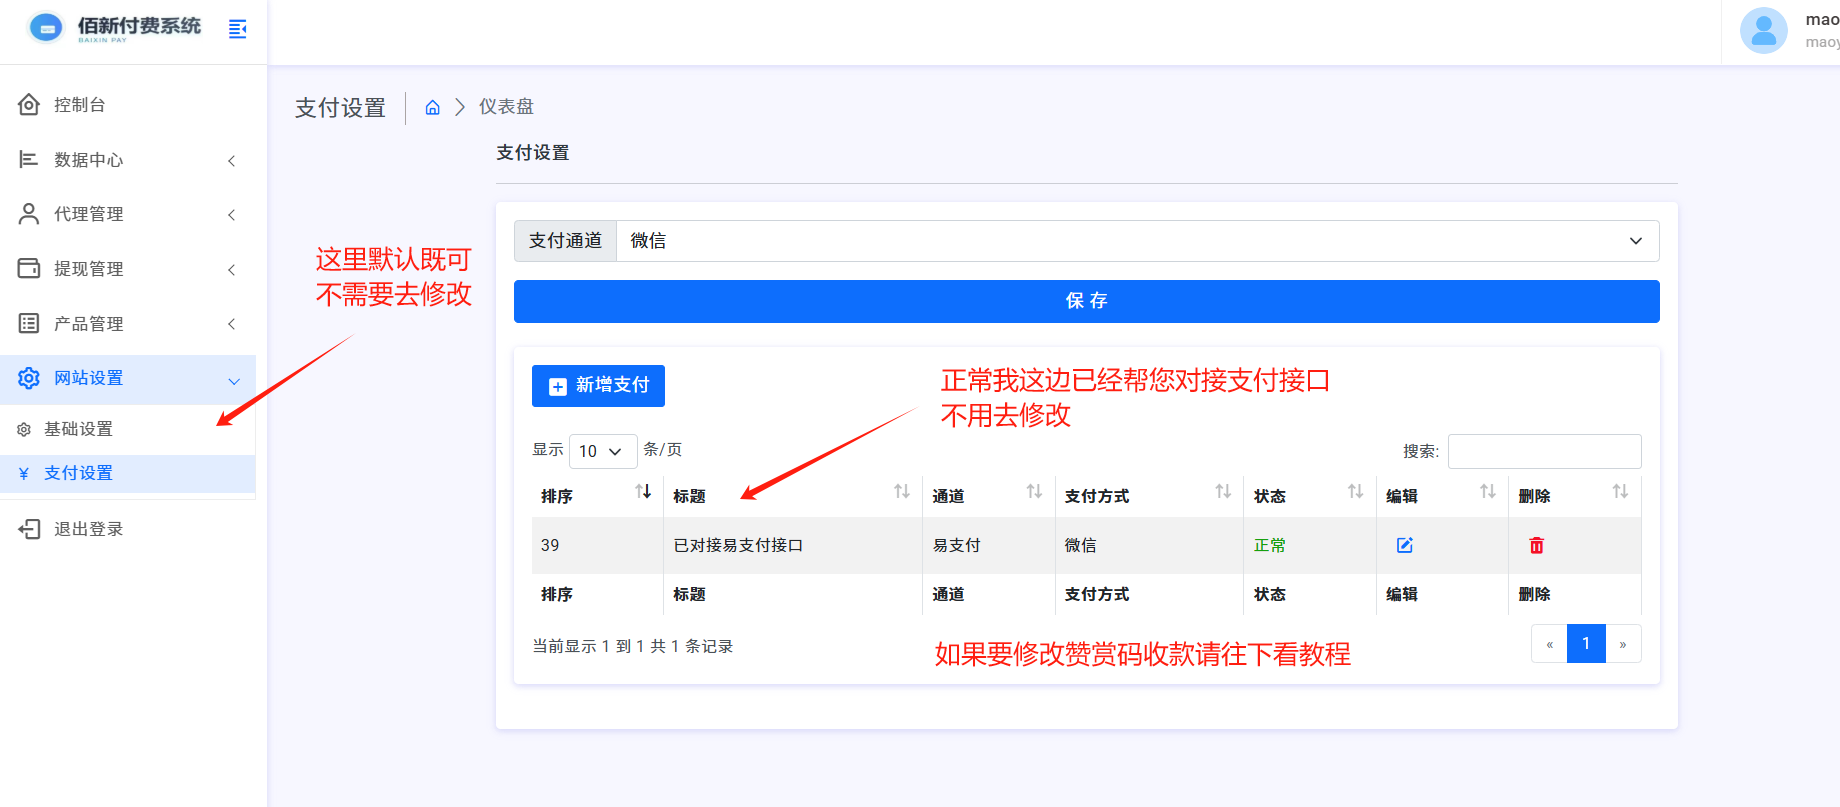Open the 支付通道 dropdown showing 微信
1840x807 pixels.
[1136, 241]
